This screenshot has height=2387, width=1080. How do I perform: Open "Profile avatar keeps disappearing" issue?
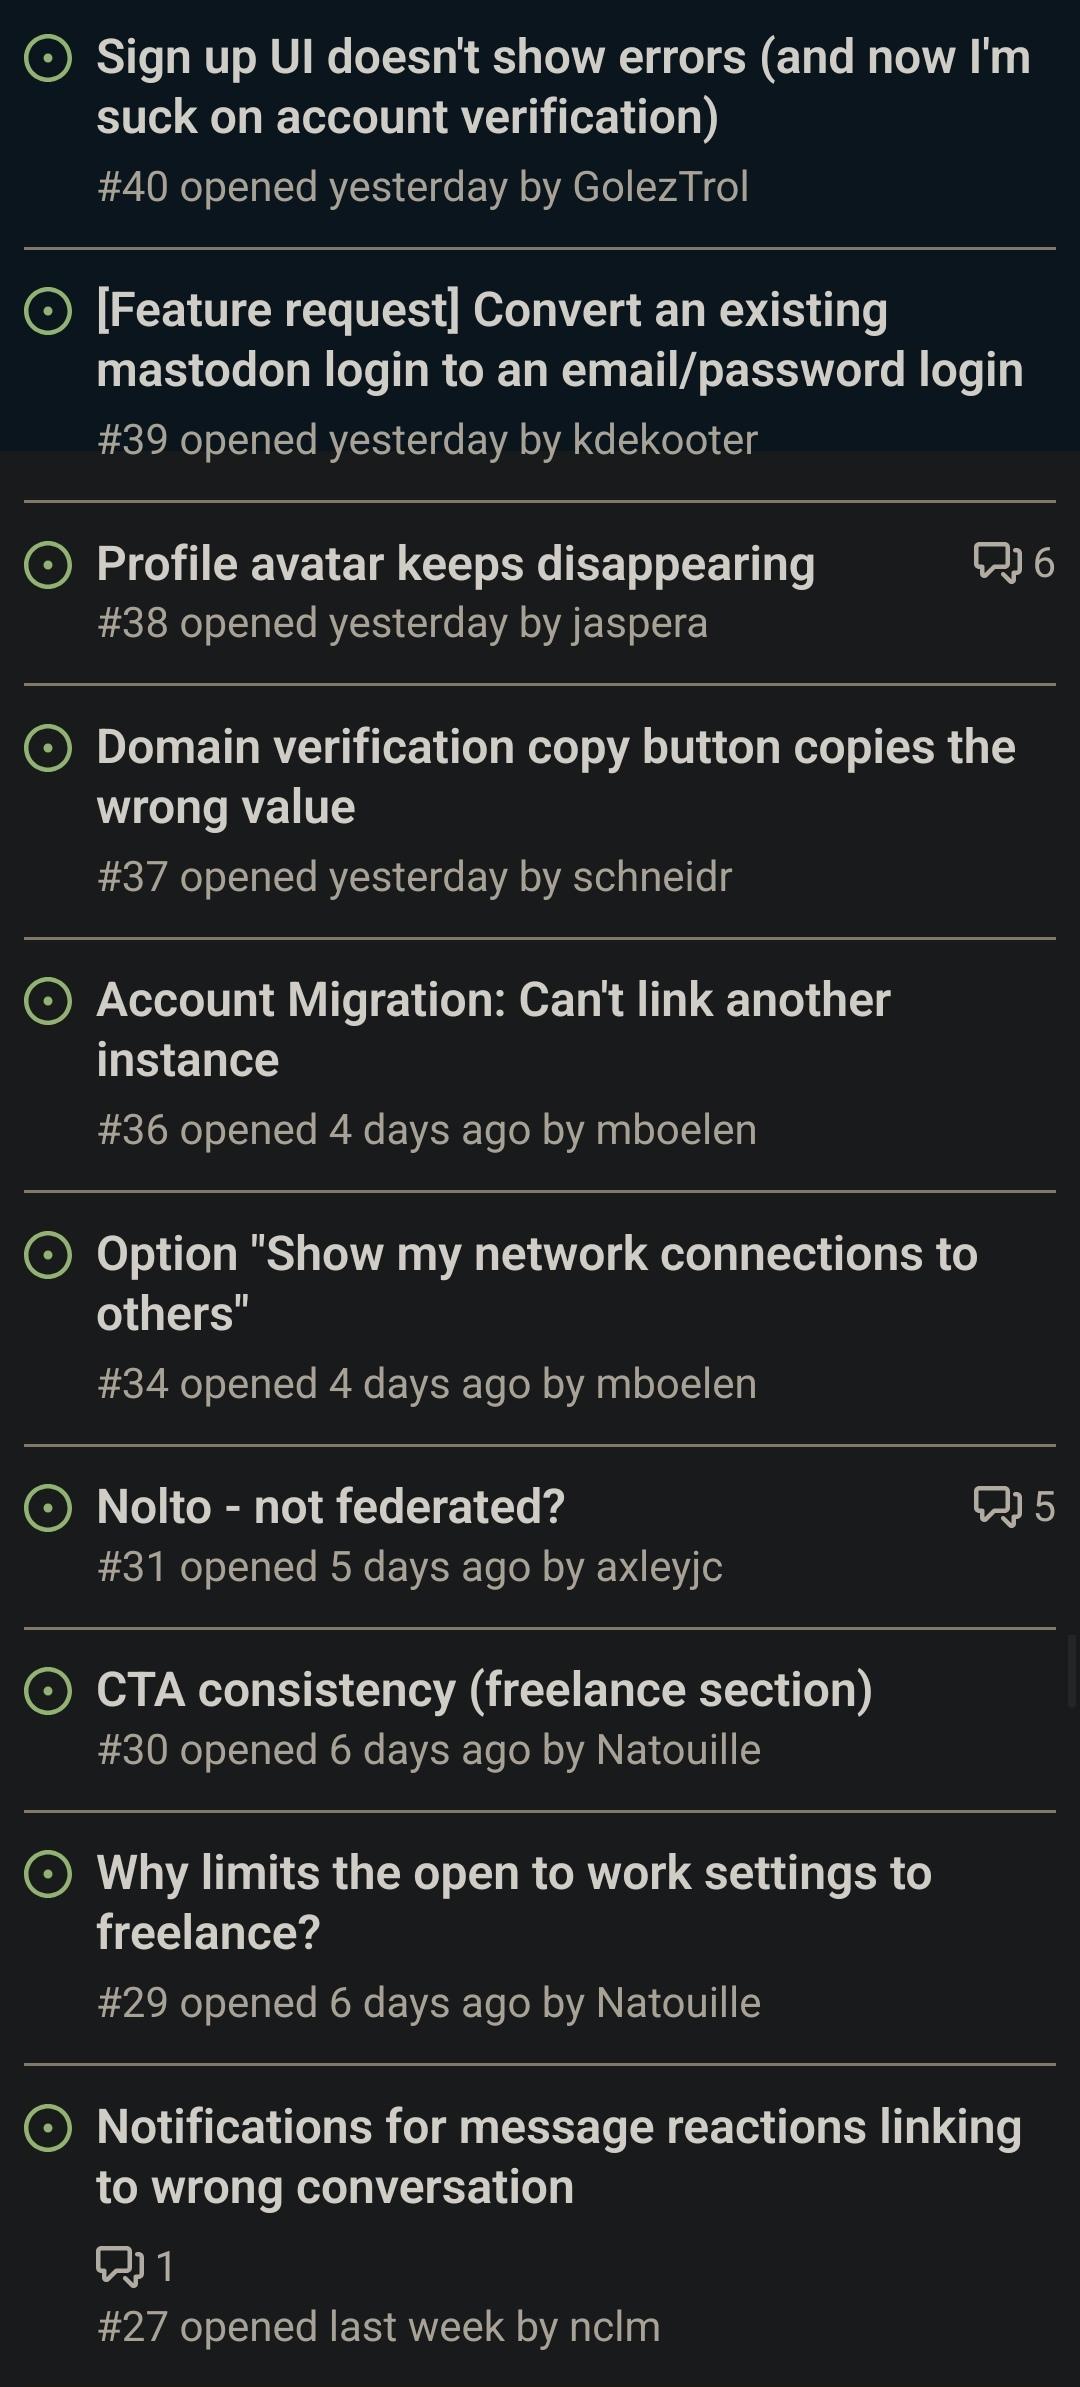[x=455, y=564]
